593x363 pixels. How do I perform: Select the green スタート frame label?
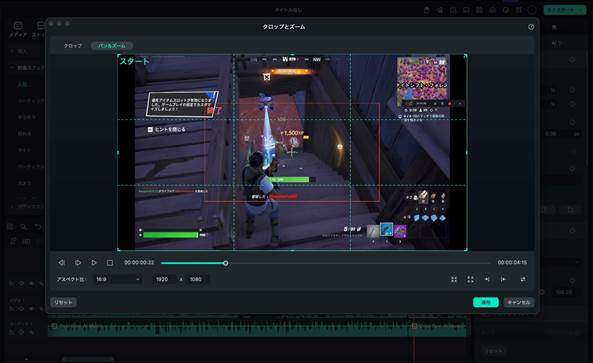click(135, 61)
